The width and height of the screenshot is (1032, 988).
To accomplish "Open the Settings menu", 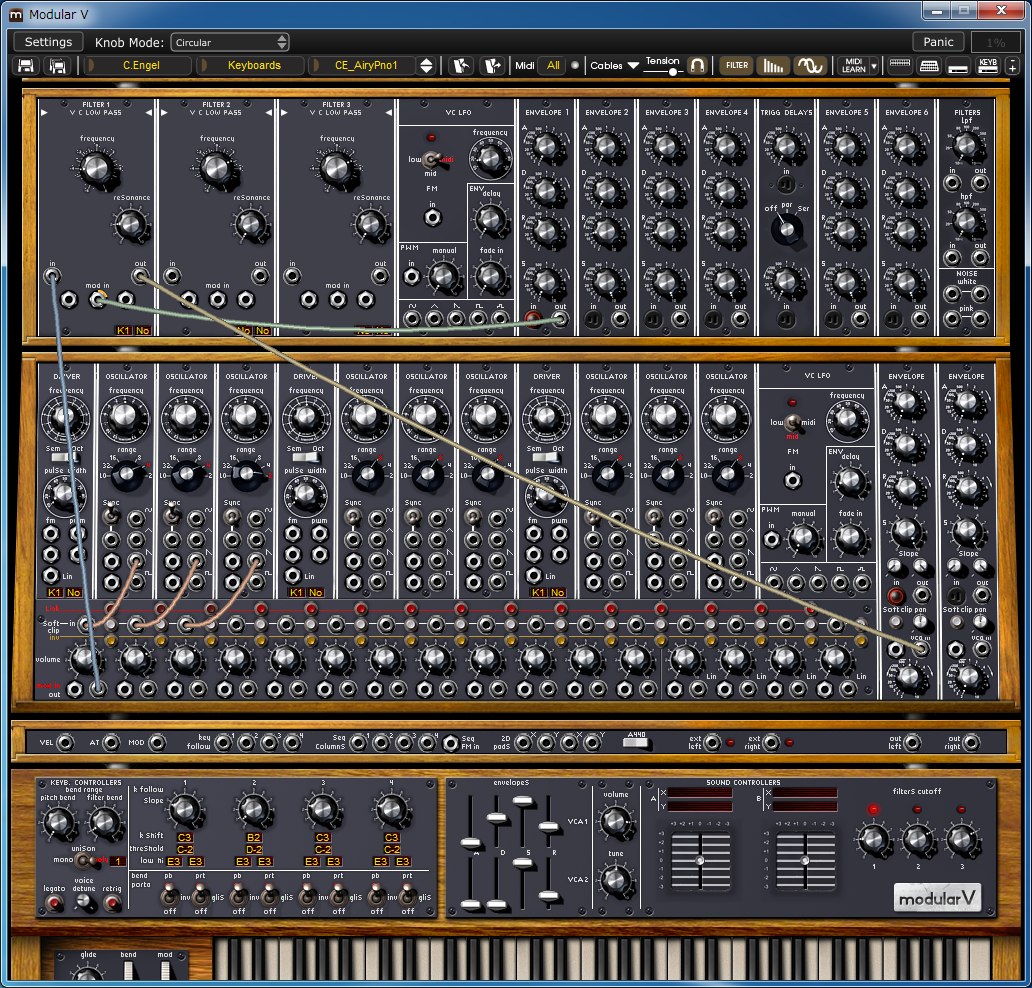I will (48, 41).
